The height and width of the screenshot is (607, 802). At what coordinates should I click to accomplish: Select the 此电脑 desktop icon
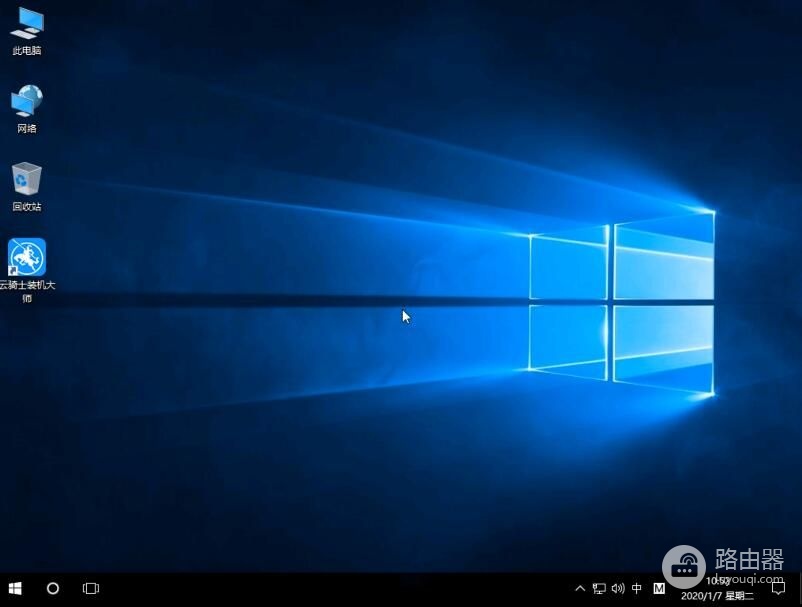point(27,31)
